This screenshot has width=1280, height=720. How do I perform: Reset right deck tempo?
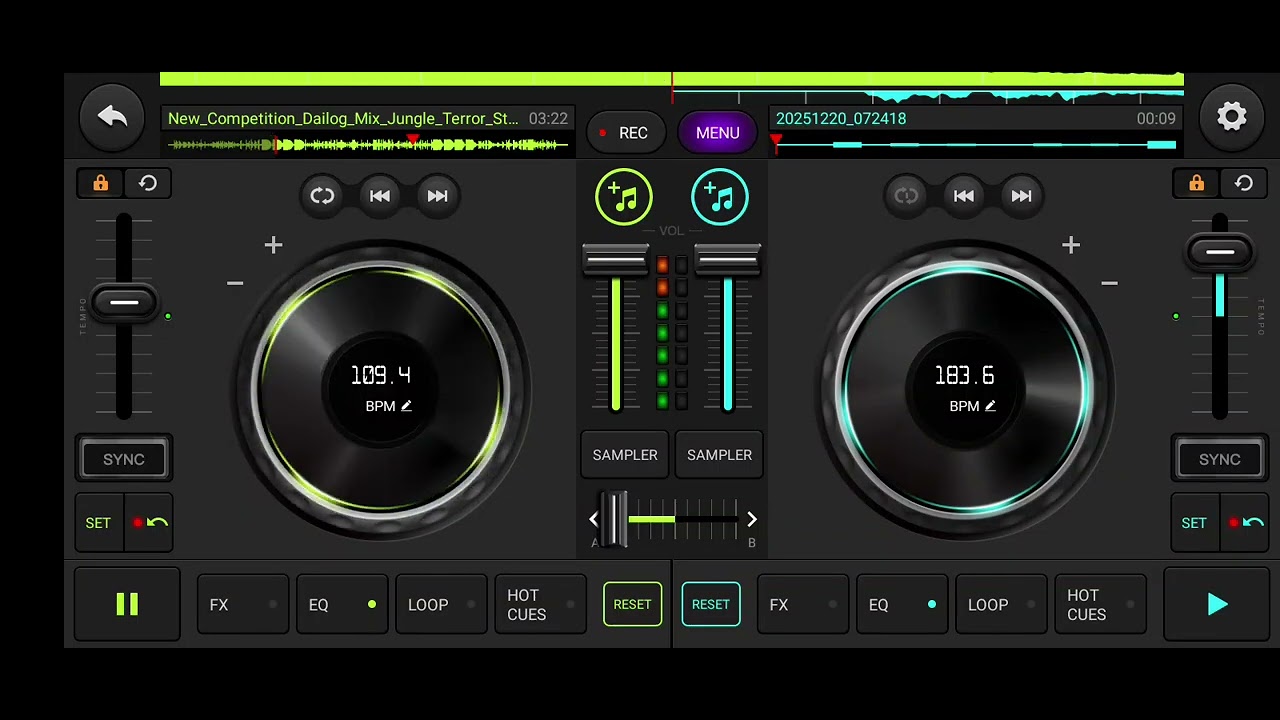tap(1244, 184)
